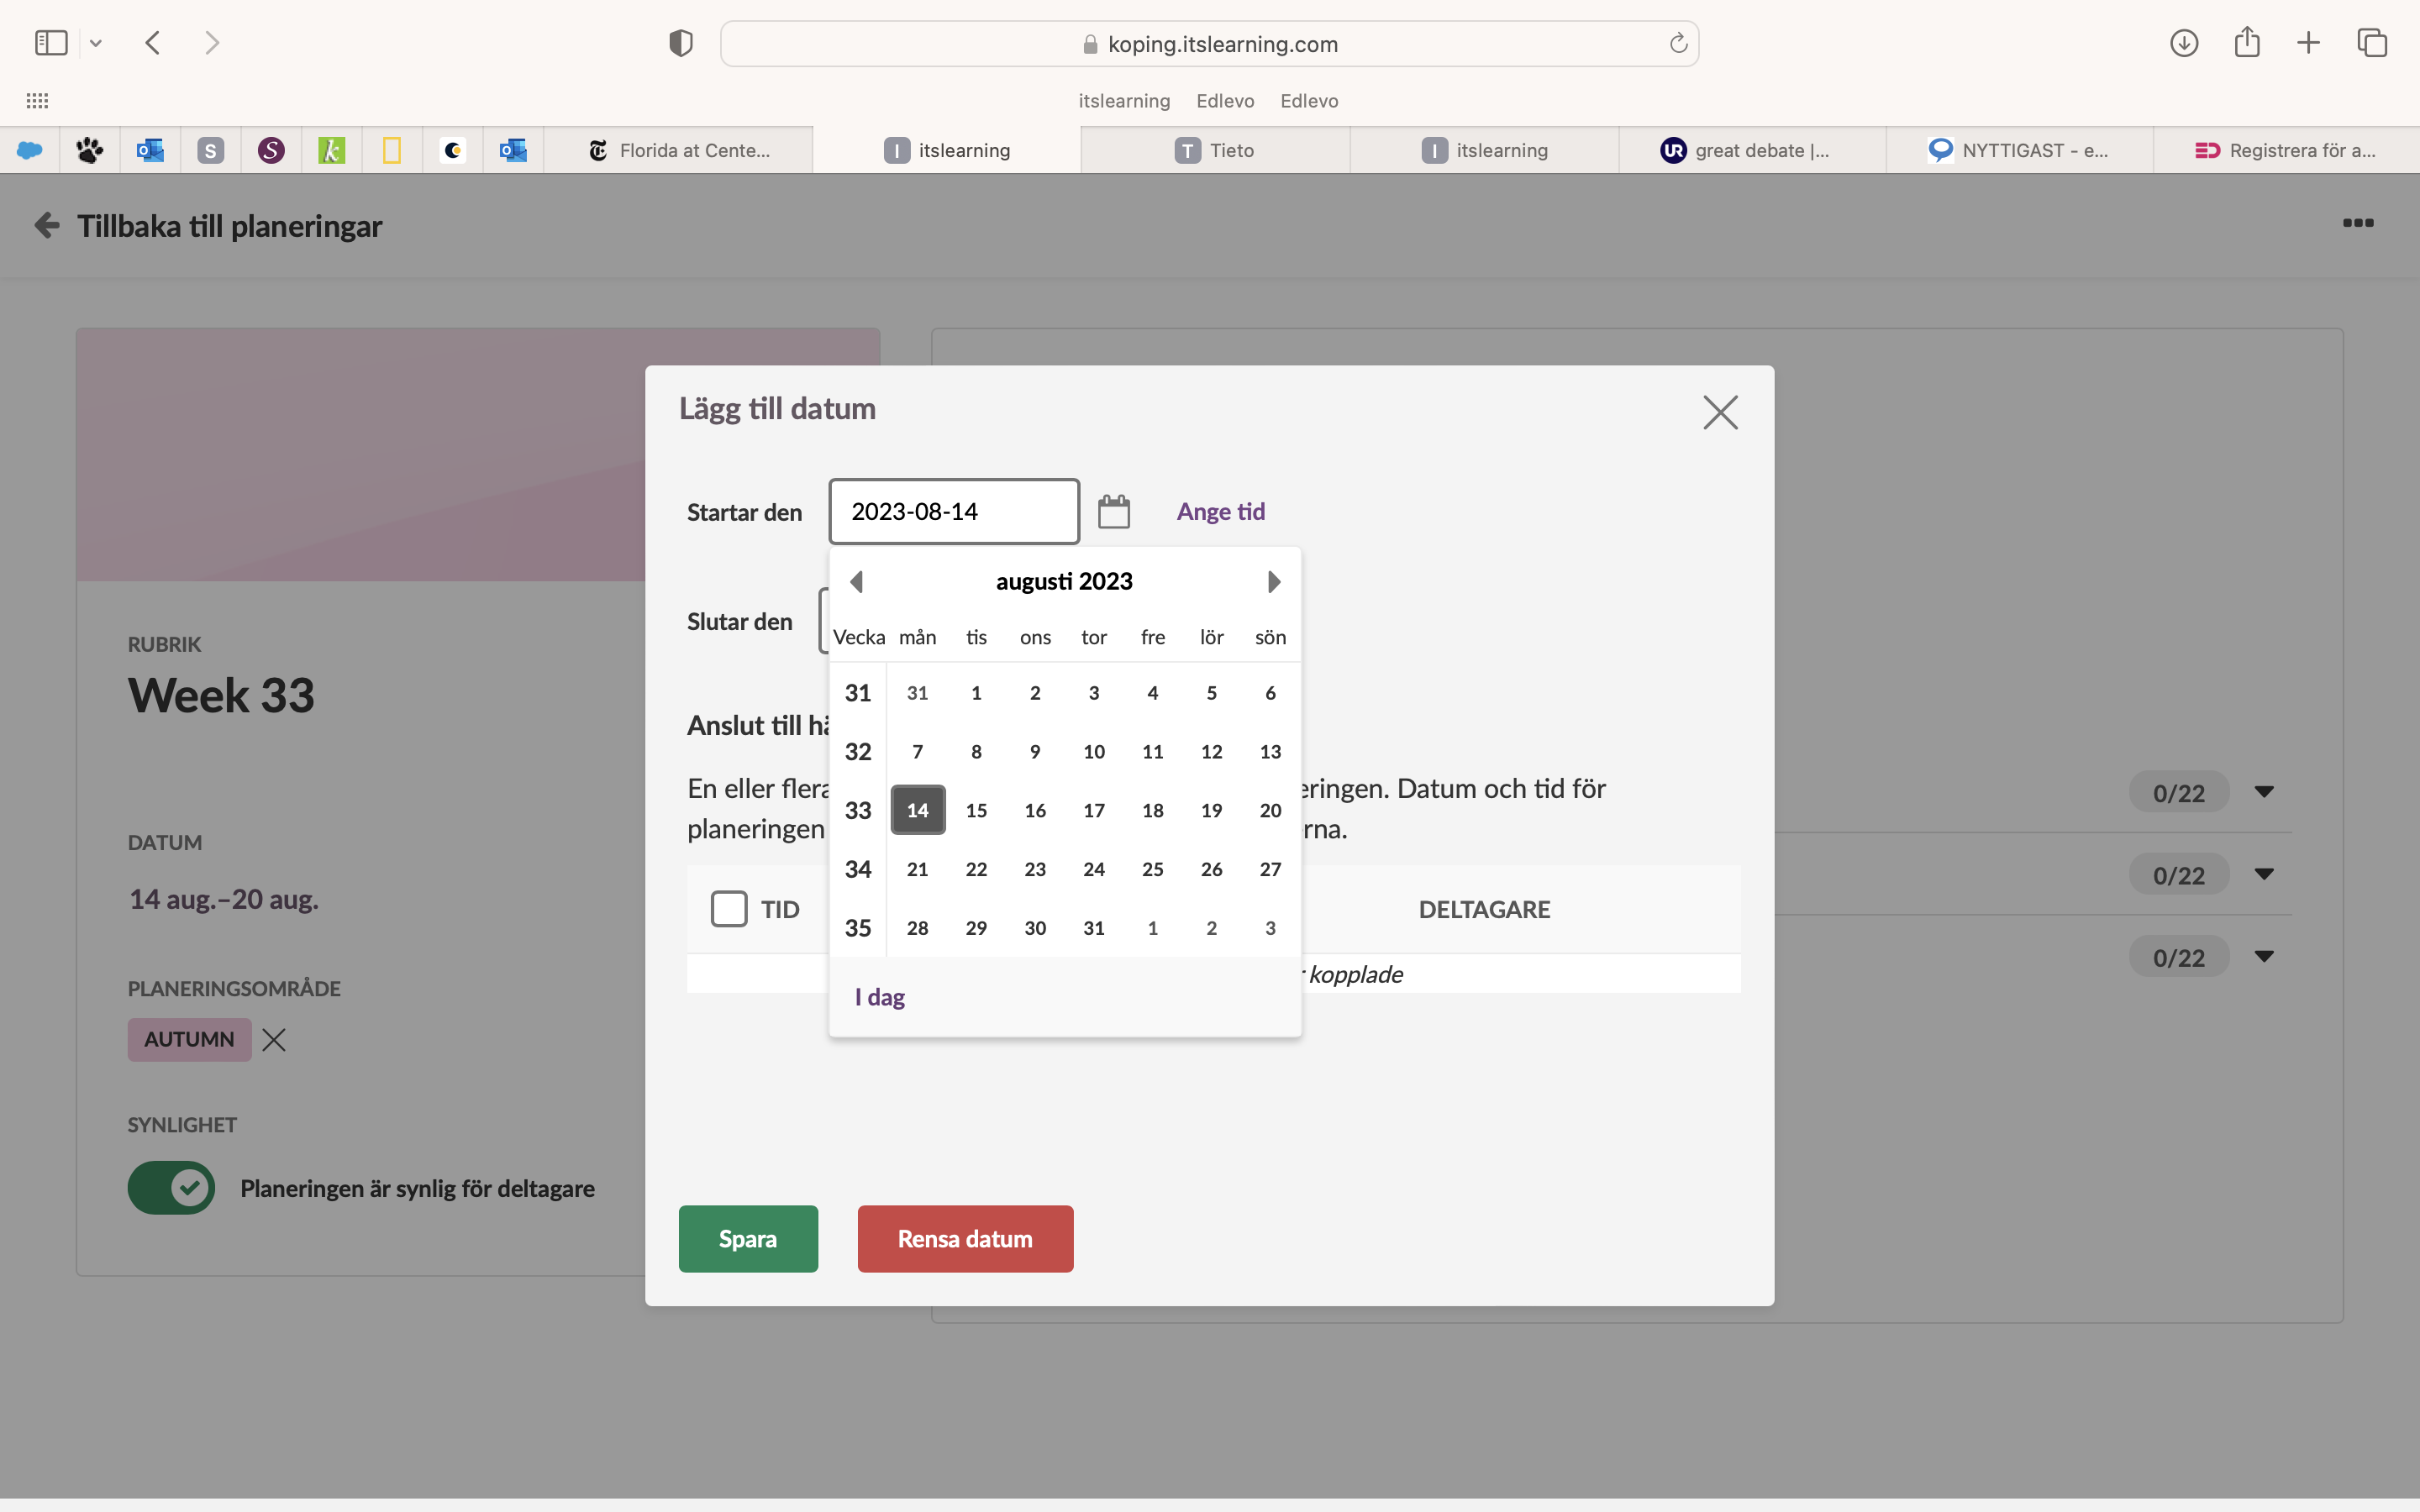Switch to the Tieto tab

[x=1215, y=150]
